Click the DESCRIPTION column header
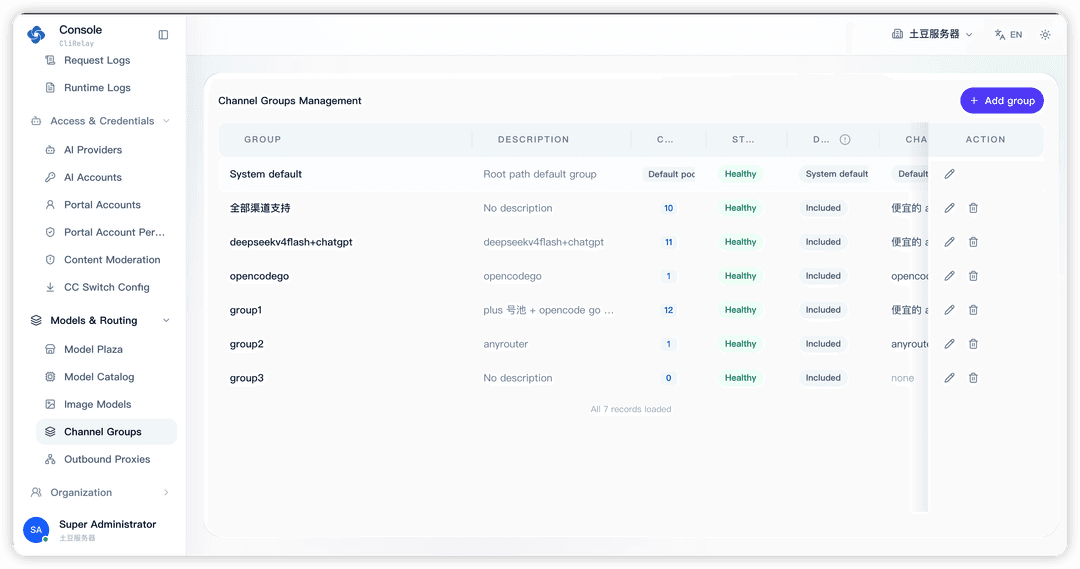1080x569 pixels. point(533,139)
